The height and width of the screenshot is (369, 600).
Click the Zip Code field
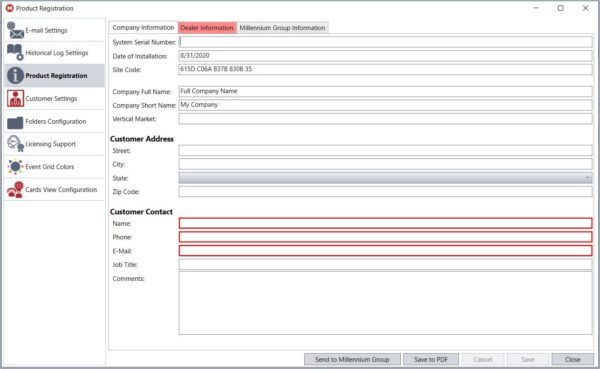point(385,191)
